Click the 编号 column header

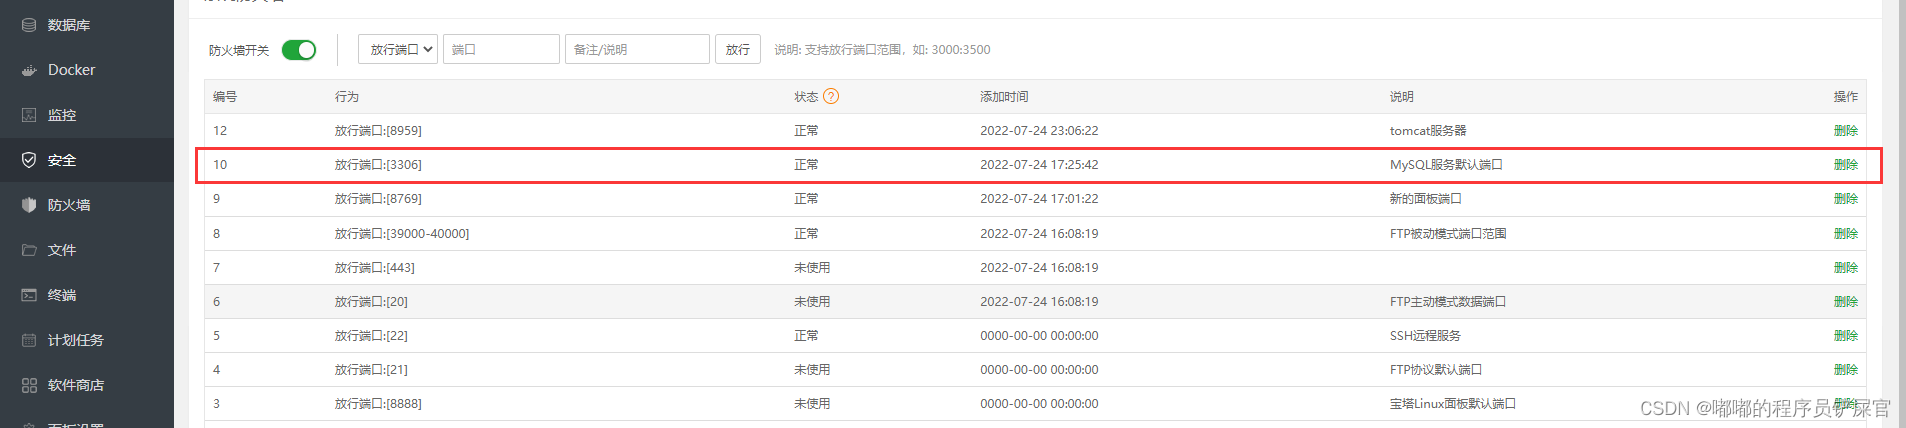(x=225, y=97)
